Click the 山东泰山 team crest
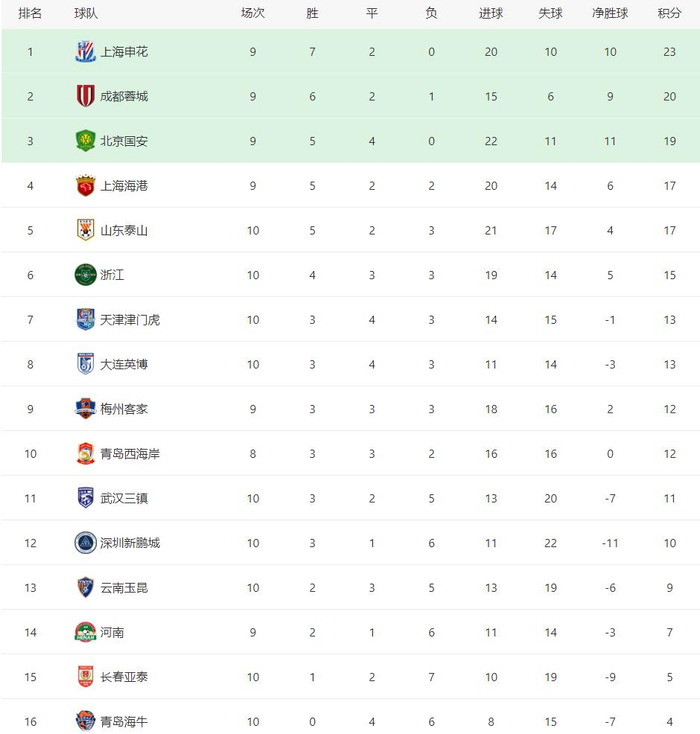The height and width of the screenshot is (734, 700). (86, 230)
